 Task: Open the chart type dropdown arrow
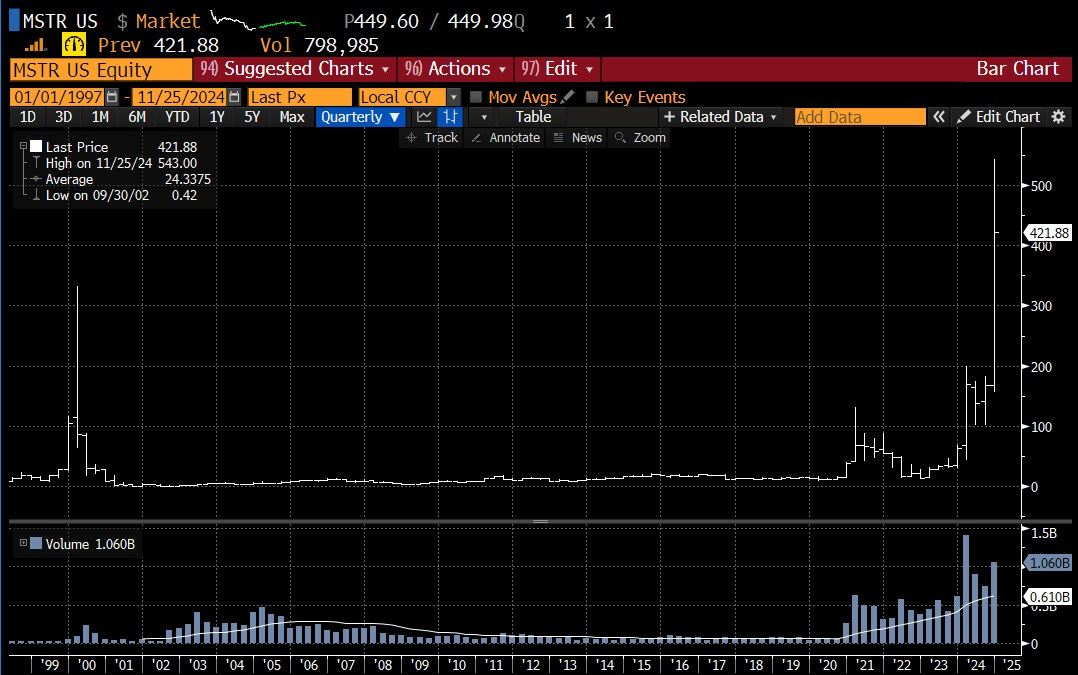484,117
